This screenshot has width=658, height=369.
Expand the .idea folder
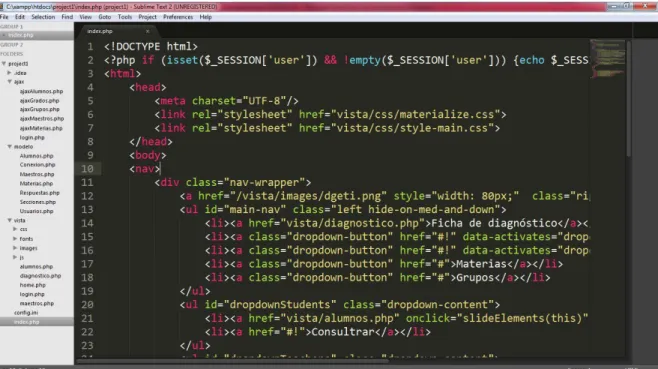click(x=9, y=73)
